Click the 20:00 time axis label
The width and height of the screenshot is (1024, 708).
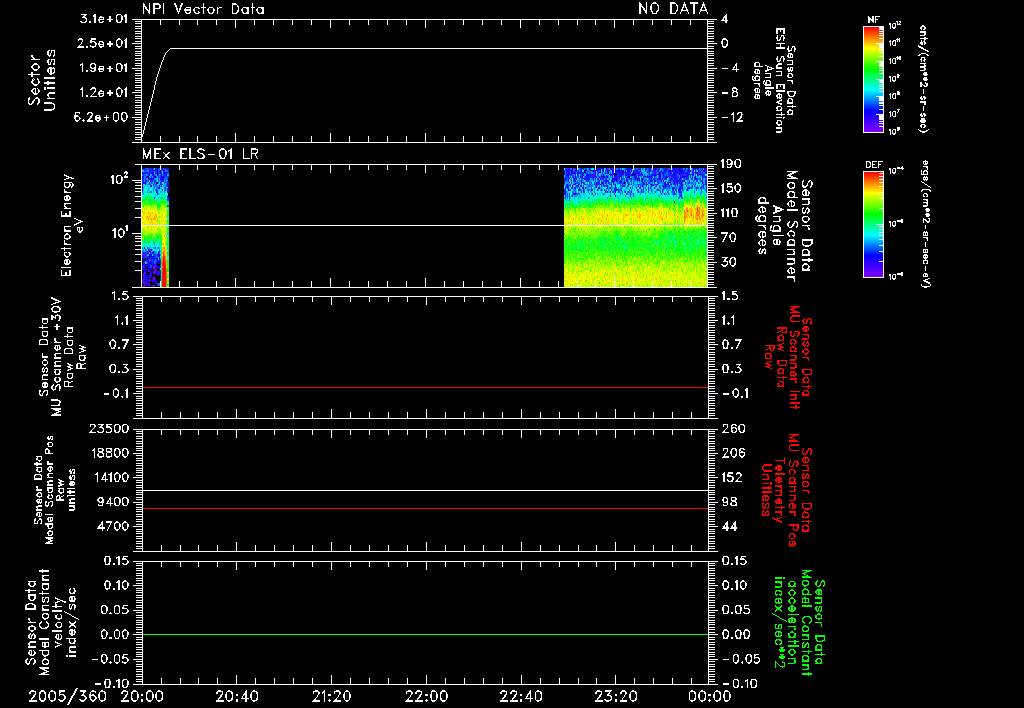pos(142,696)
